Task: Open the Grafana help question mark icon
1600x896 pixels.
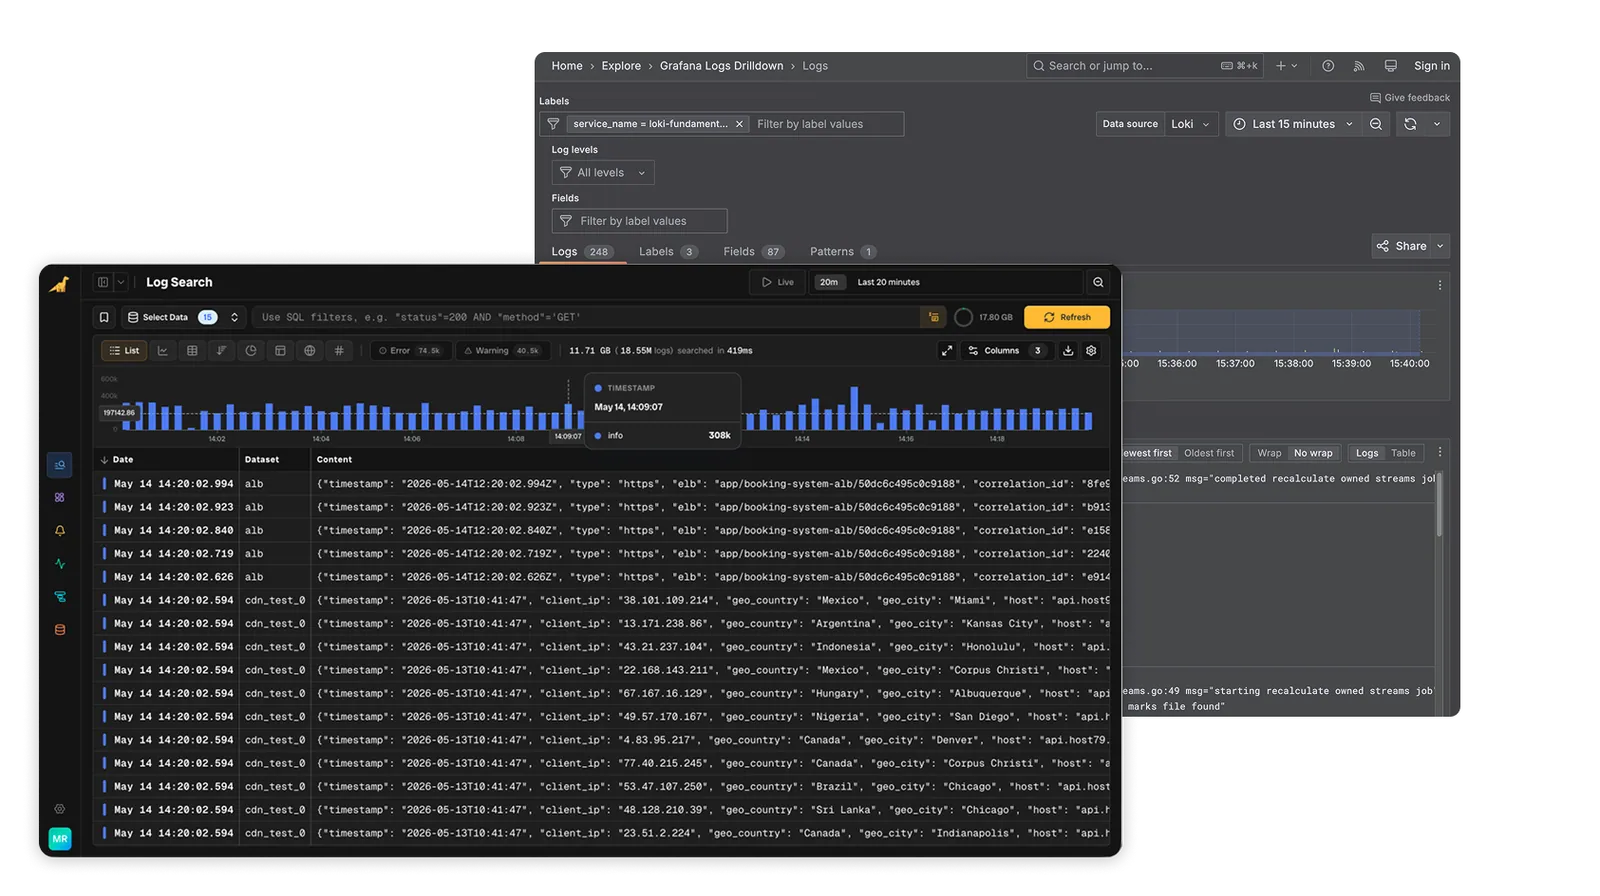Action: [1328, 66]
